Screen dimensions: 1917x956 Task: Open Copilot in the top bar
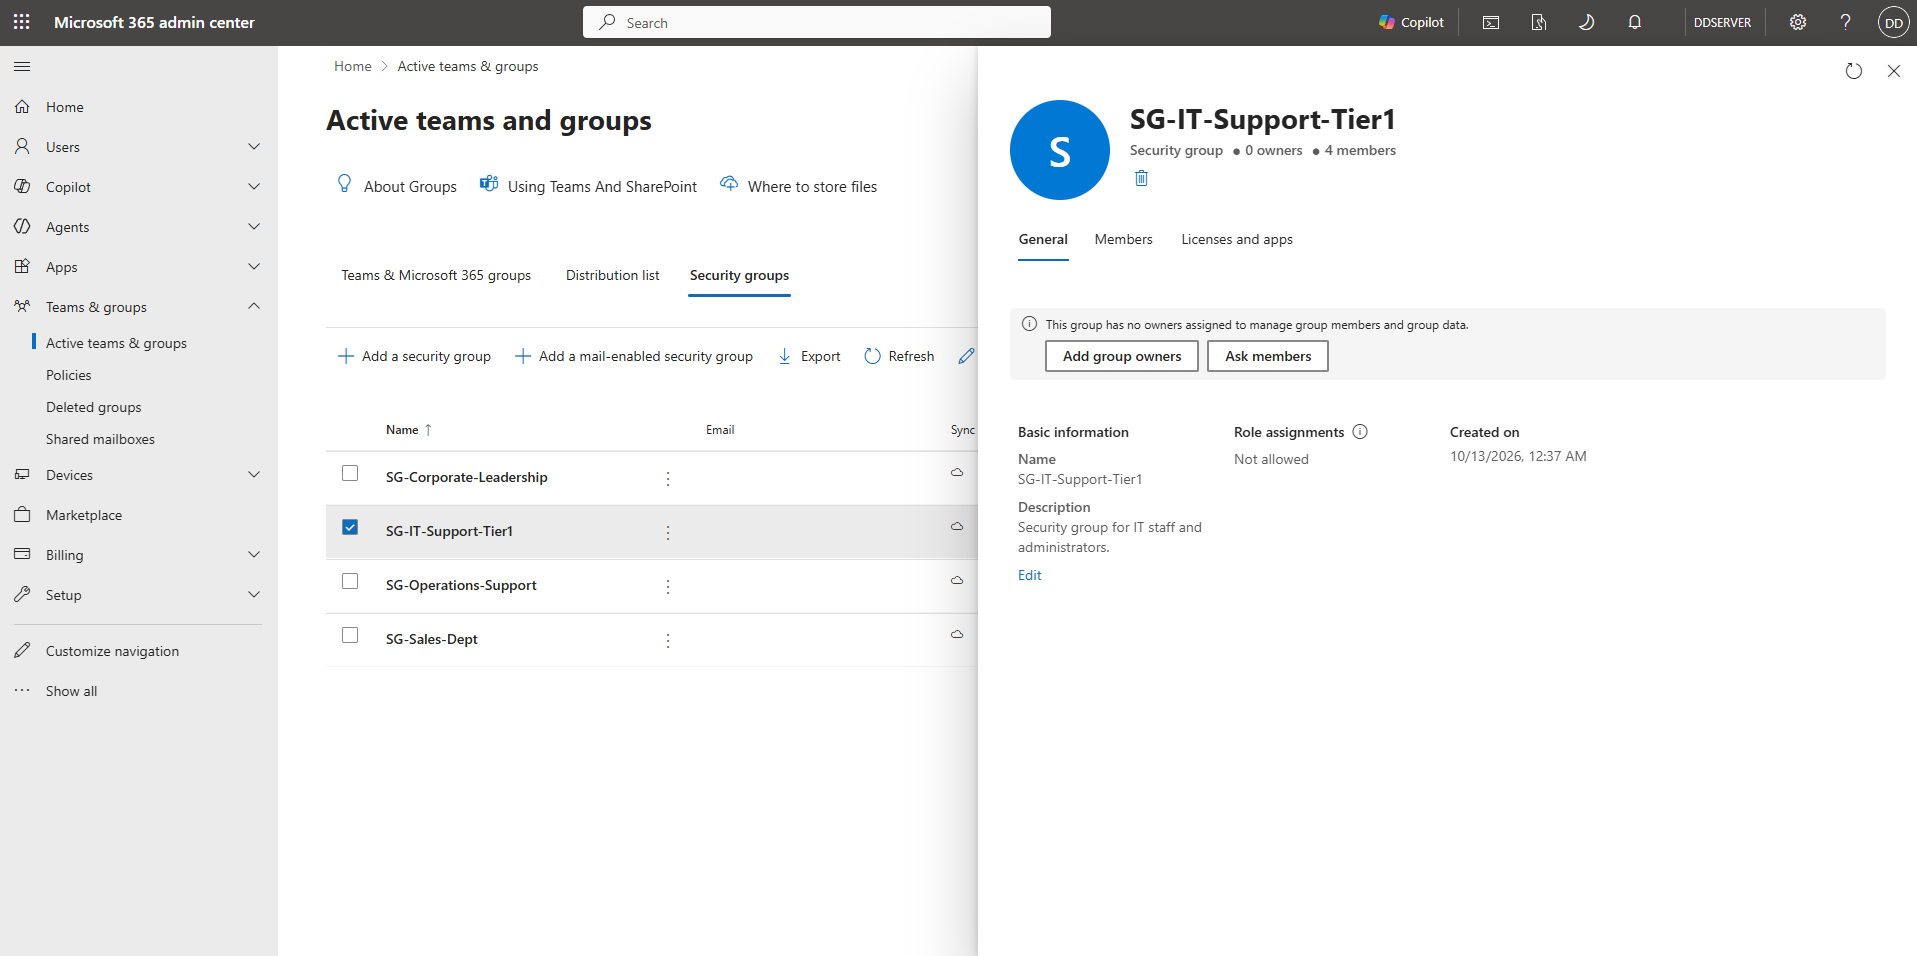pos(1411,22)
